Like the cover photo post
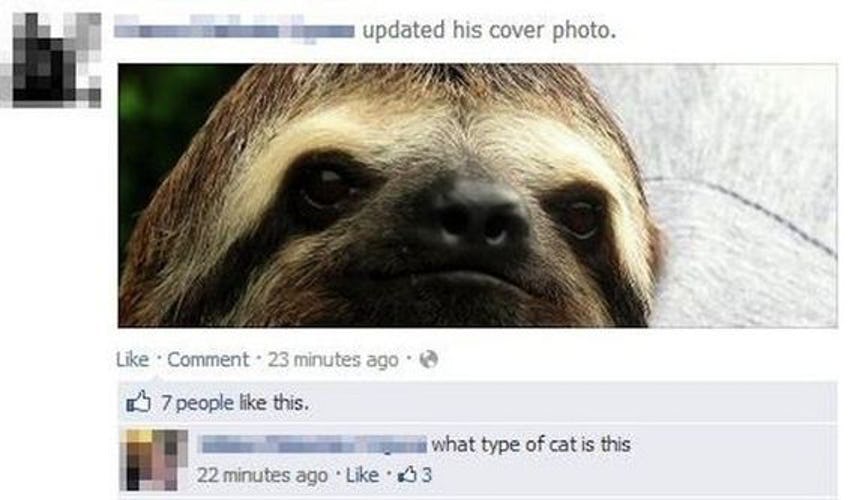Viewport: 855px width, 500px height. coord(133,360)
